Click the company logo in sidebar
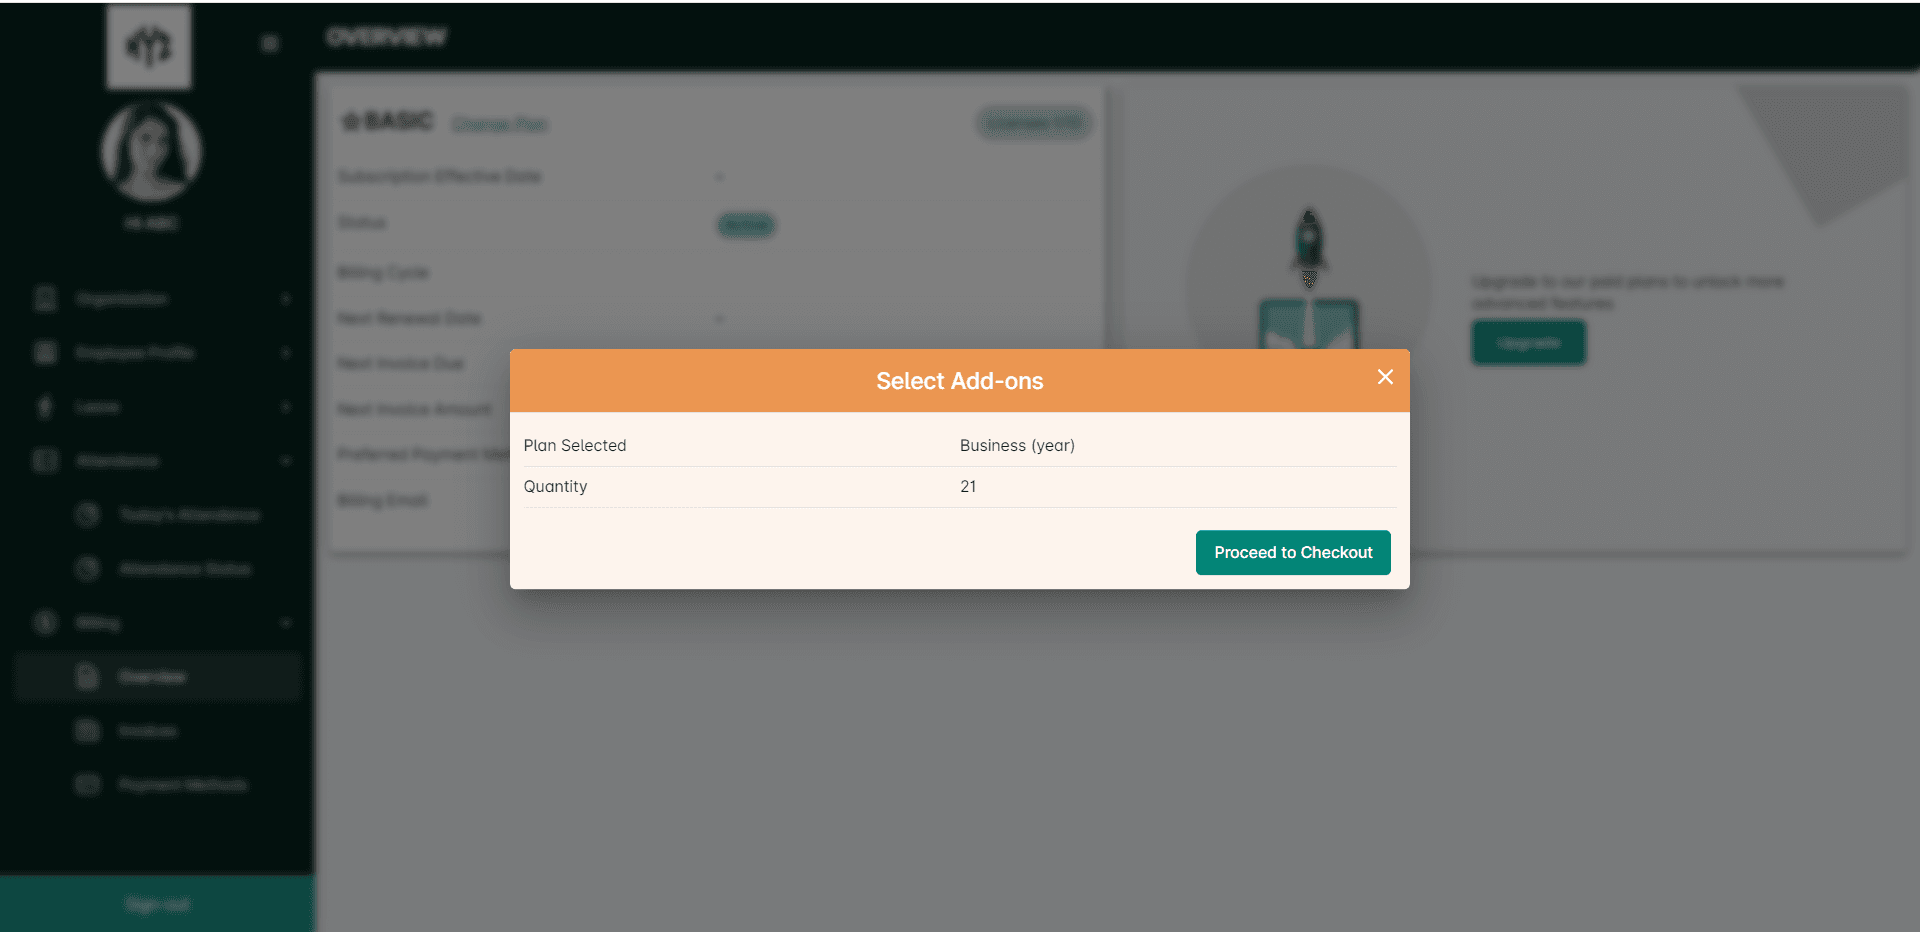This screenshot has width=1920, height=932. [149, 46]
